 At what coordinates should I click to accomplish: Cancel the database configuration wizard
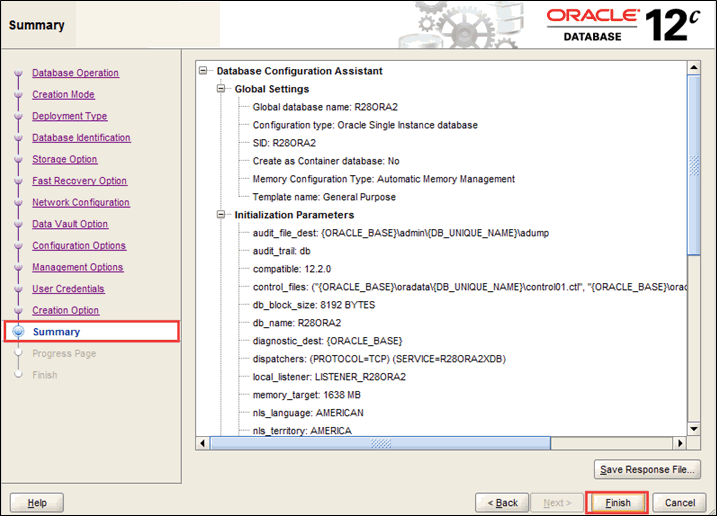point(679,502)
